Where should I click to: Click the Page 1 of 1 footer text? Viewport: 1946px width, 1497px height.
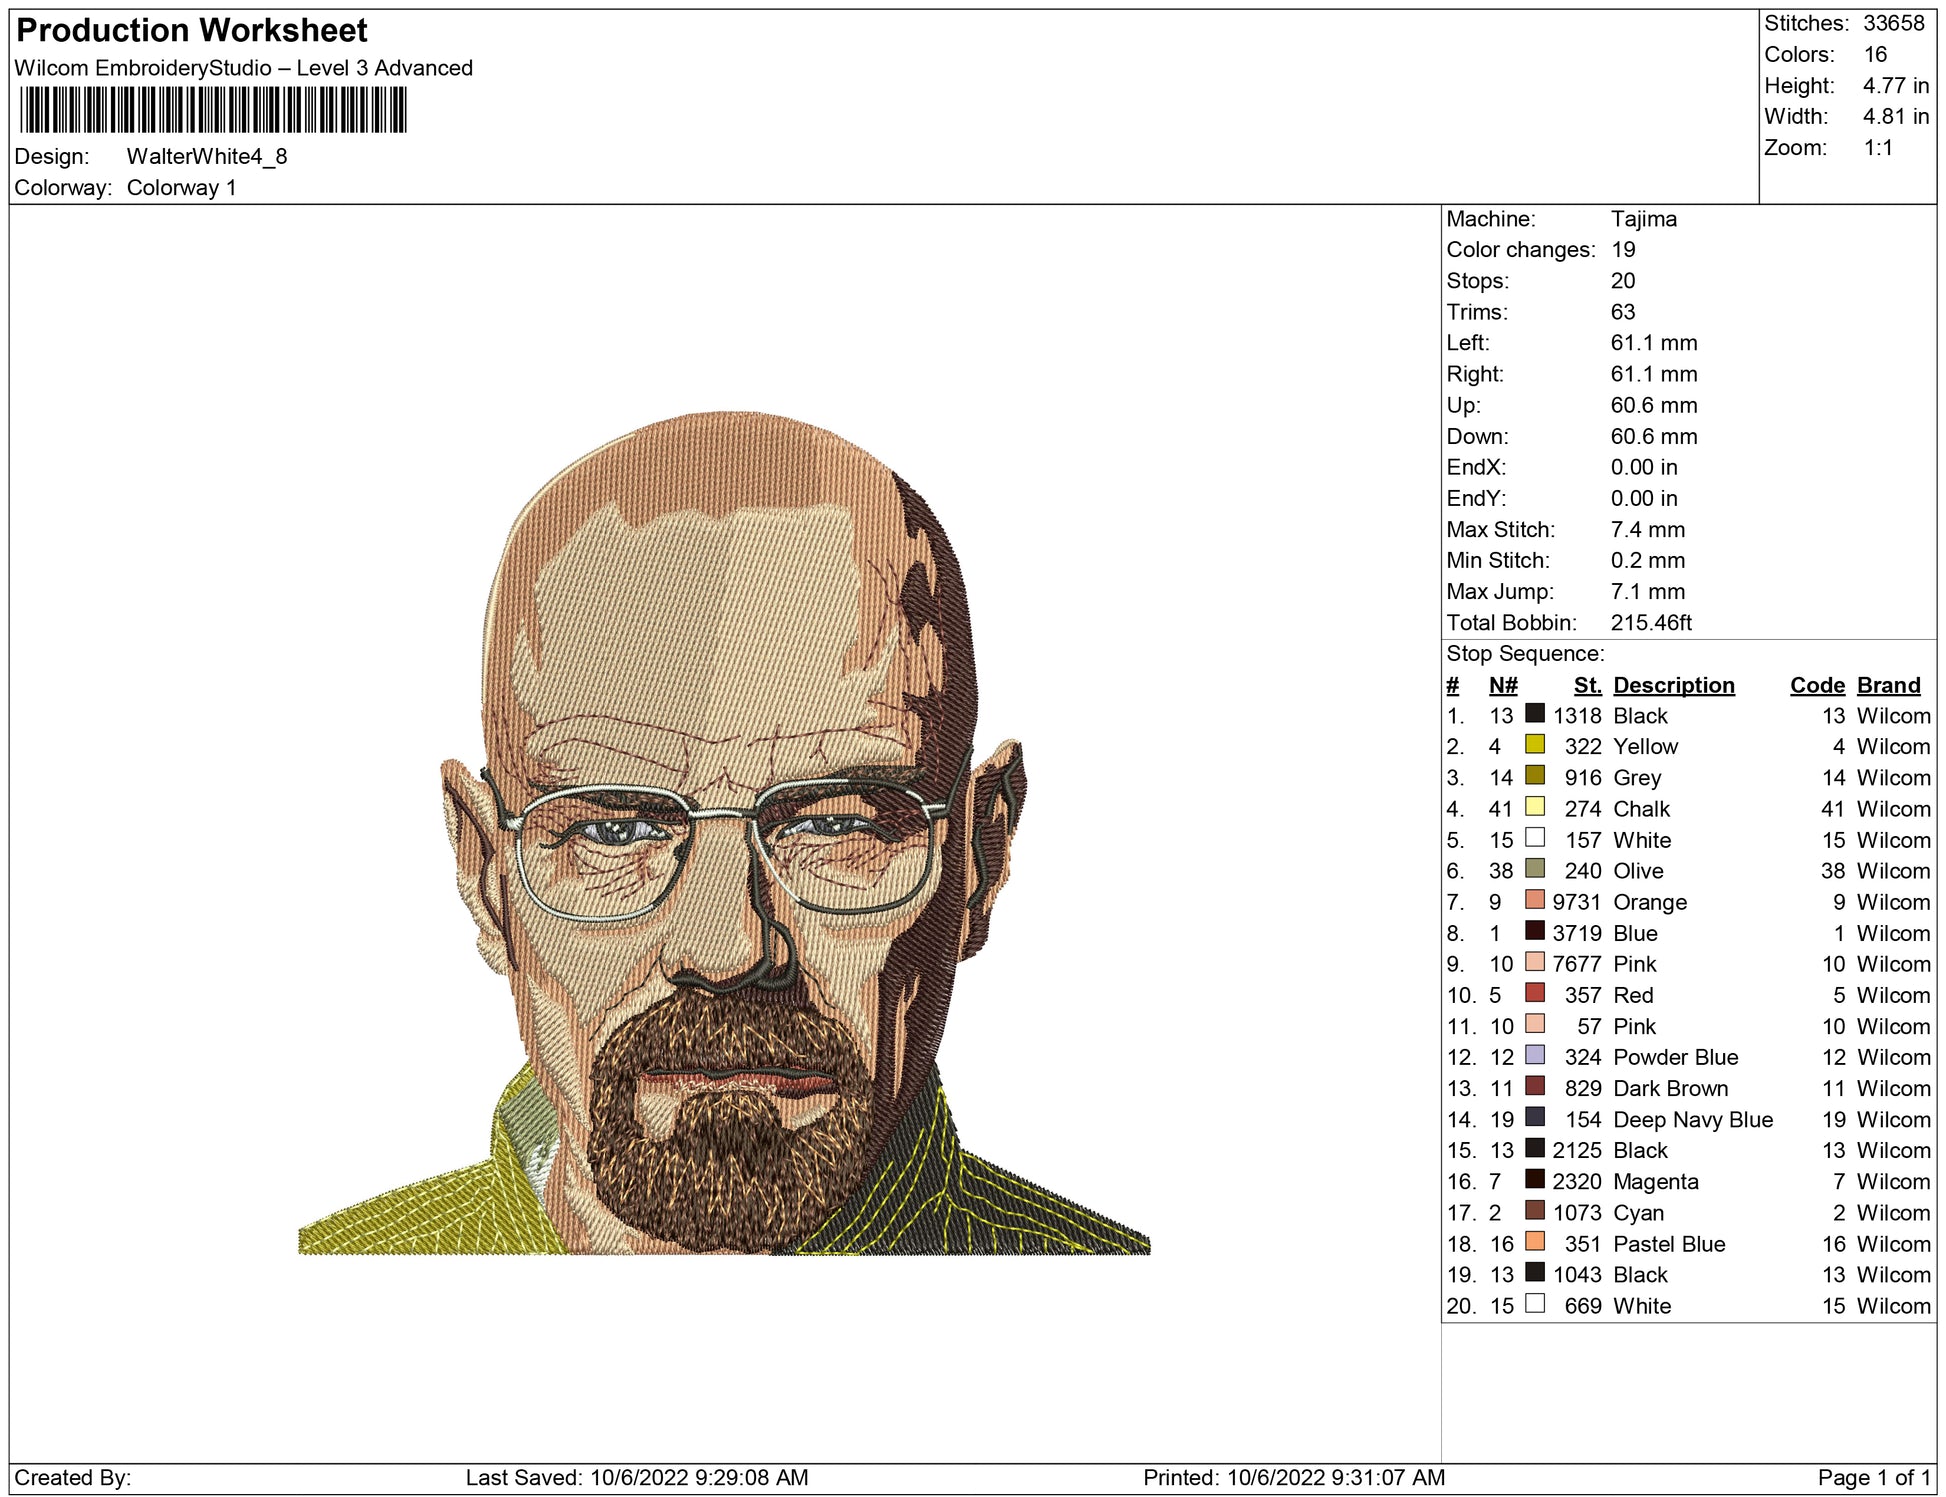pyautogui.click(x=1873, y=1477)
